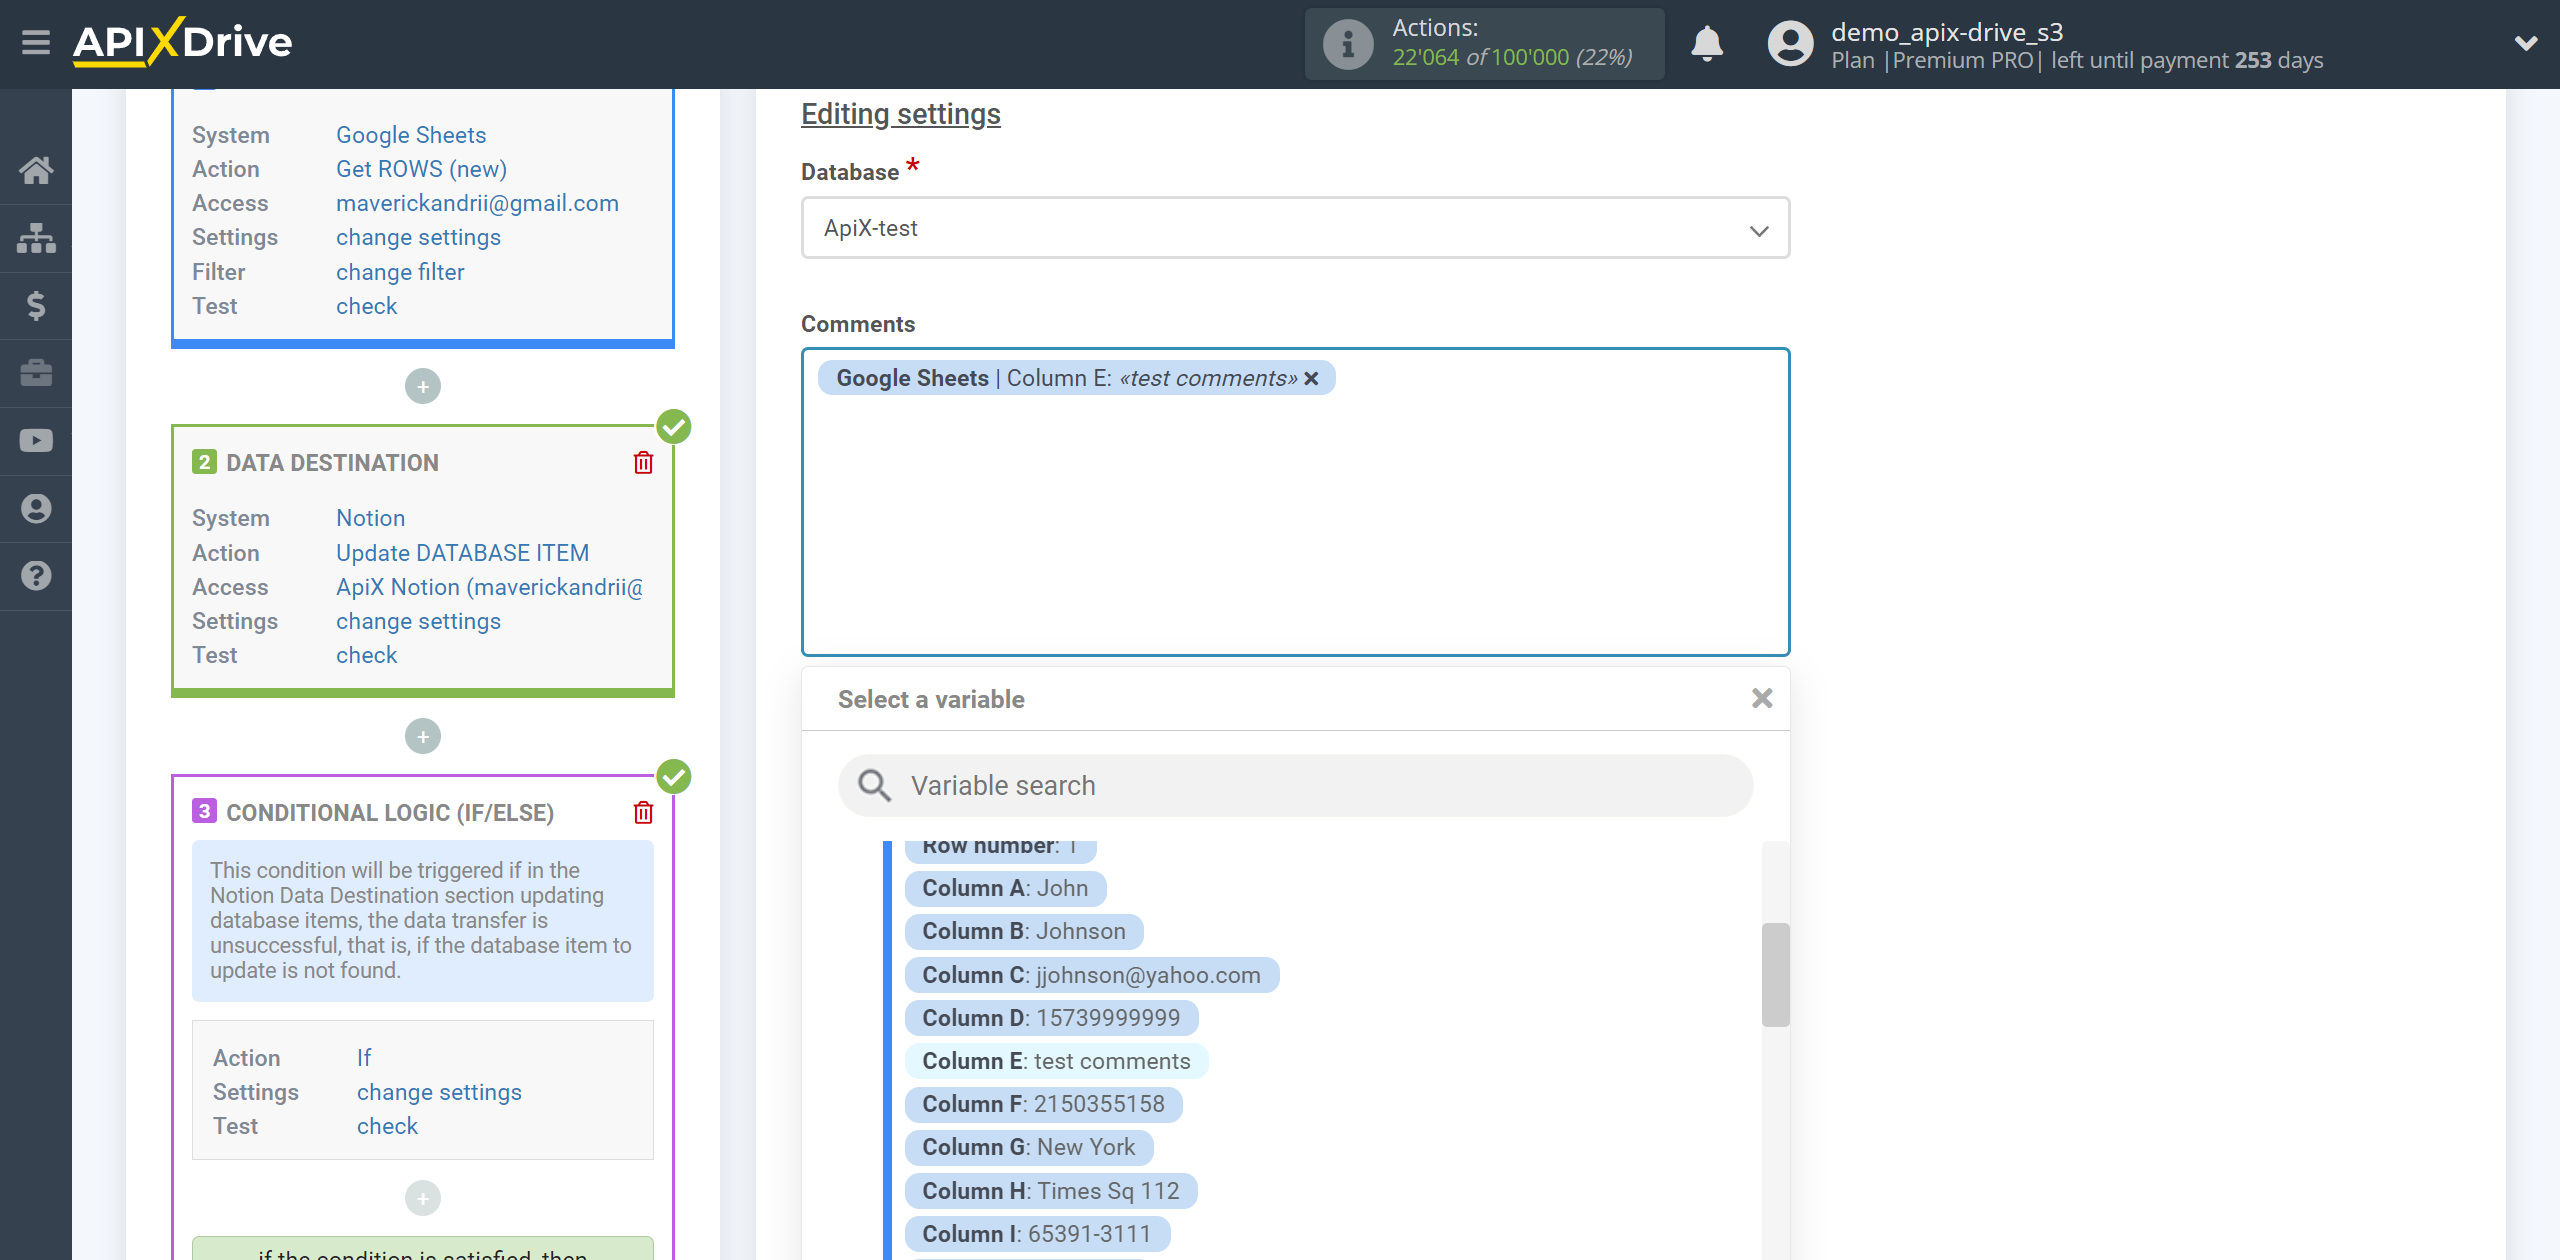Click check in Google Sheets block
Image resolution: width=2560 pixels, height=1260 pixels.
point(366,306)
